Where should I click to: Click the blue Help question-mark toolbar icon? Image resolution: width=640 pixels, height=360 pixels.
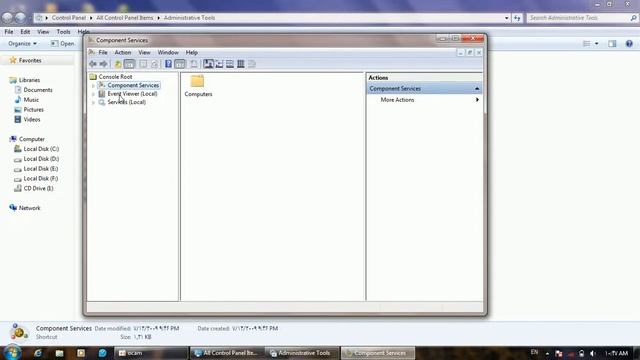[168, 64]
